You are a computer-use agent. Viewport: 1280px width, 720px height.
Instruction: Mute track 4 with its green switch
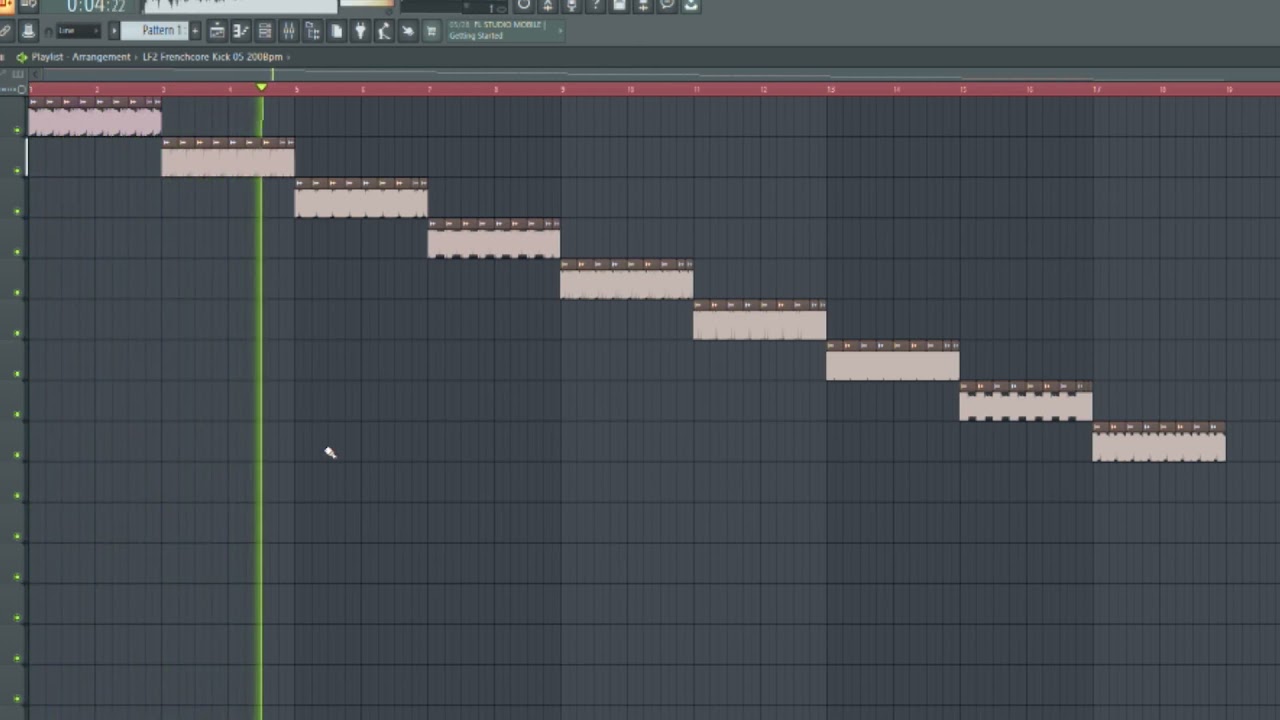coord(17,251)
